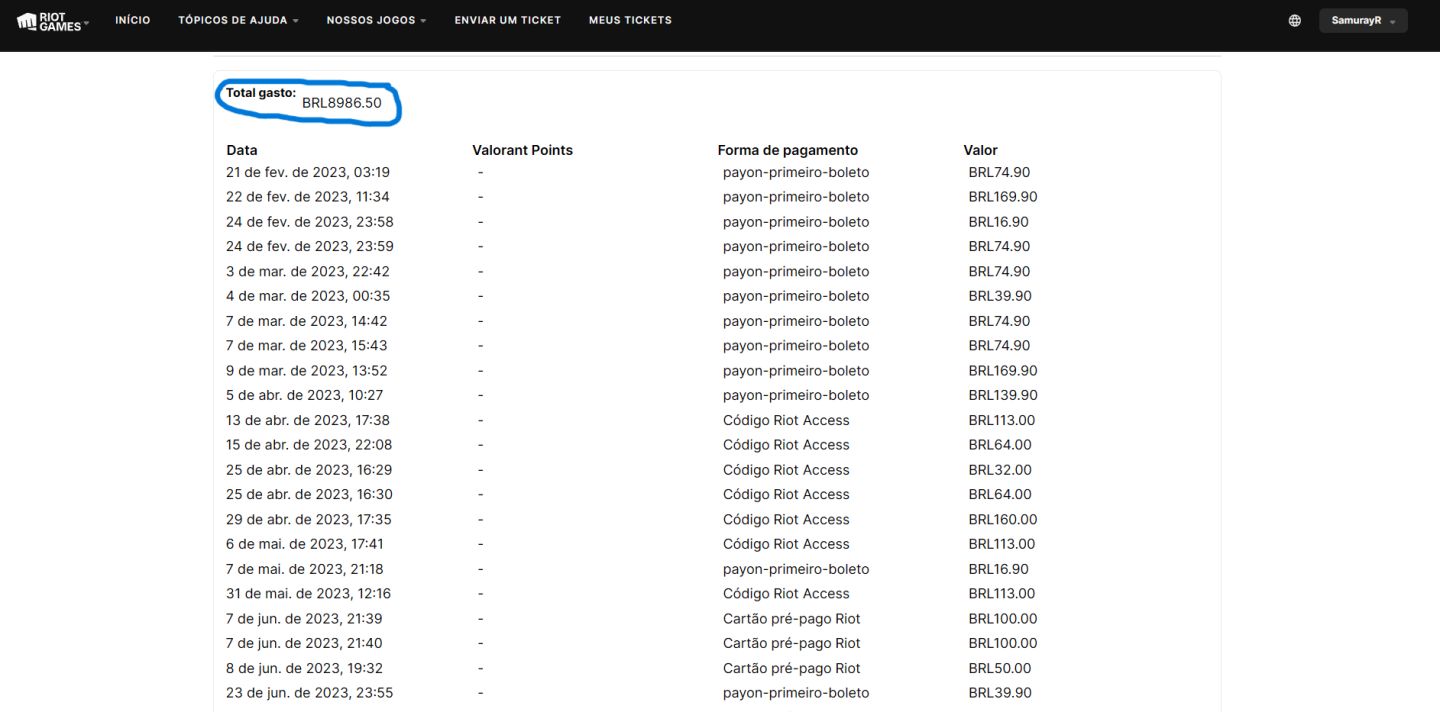Image resolution: width=1440 pixels, height=712 pixels.
Task: Click the BRL139.90 amount on 5 de abr.
Action: (x=1003, y=395)
